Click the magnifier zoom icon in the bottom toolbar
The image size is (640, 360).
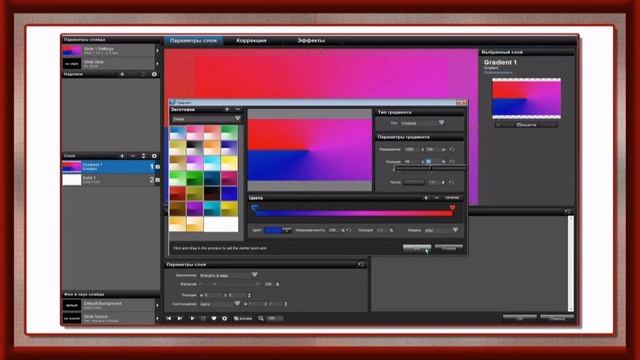(x=261, y=318)
